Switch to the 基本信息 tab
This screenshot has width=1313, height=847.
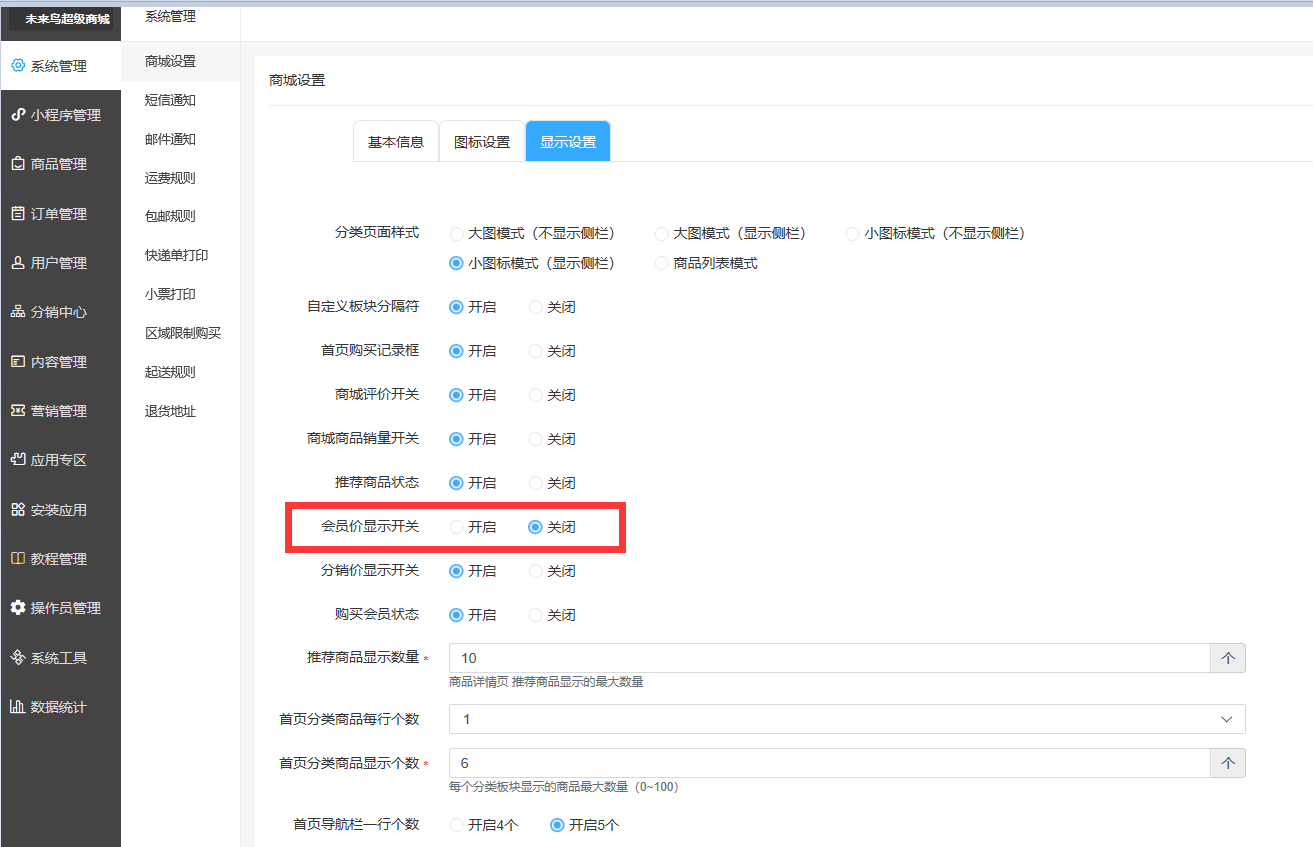(x=396, y=142)
